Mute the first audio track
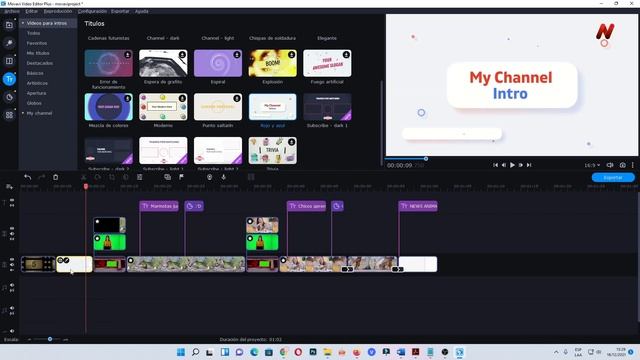Screen dimensions: 640x360 tap(12, 285)
